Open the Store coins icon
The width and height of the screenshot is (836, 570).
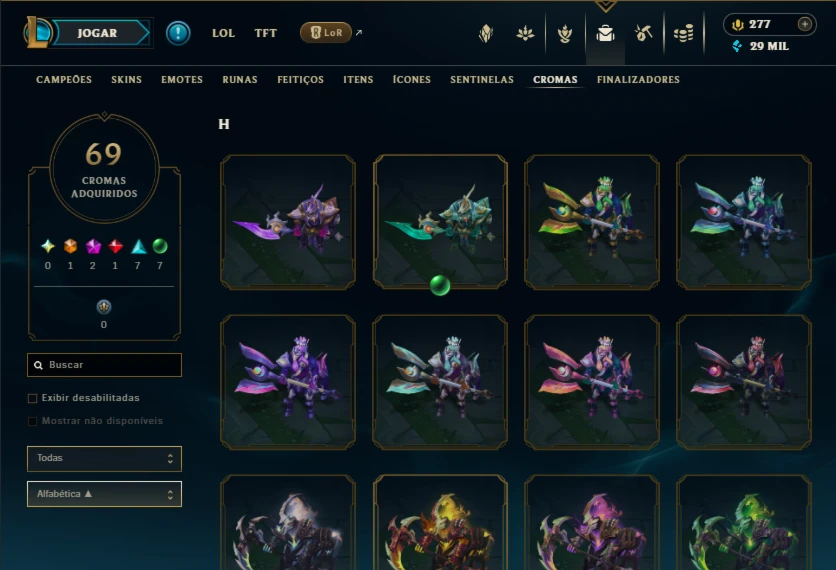tap(684, 34)
